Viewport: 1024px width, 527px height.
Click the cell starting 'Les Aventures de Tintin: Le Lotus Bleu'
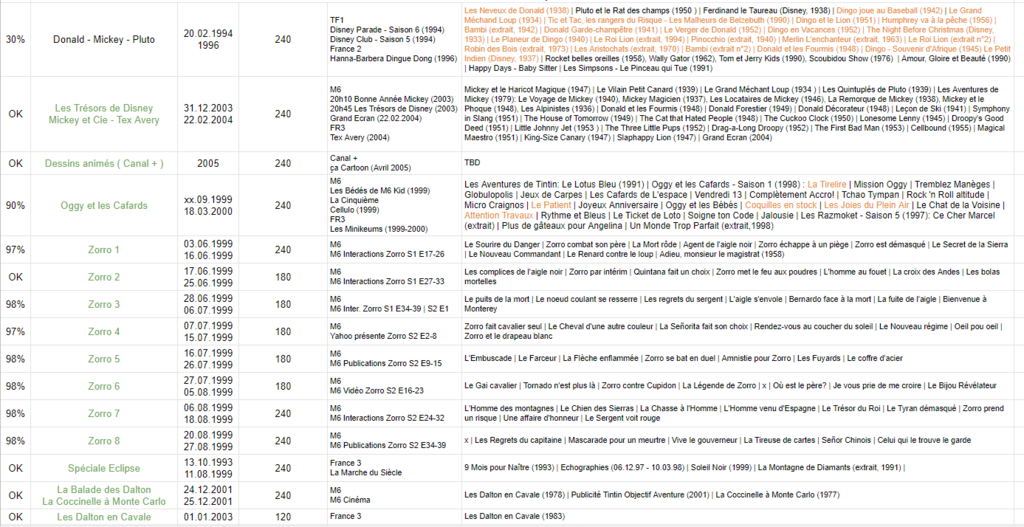[x=738, y=206]
